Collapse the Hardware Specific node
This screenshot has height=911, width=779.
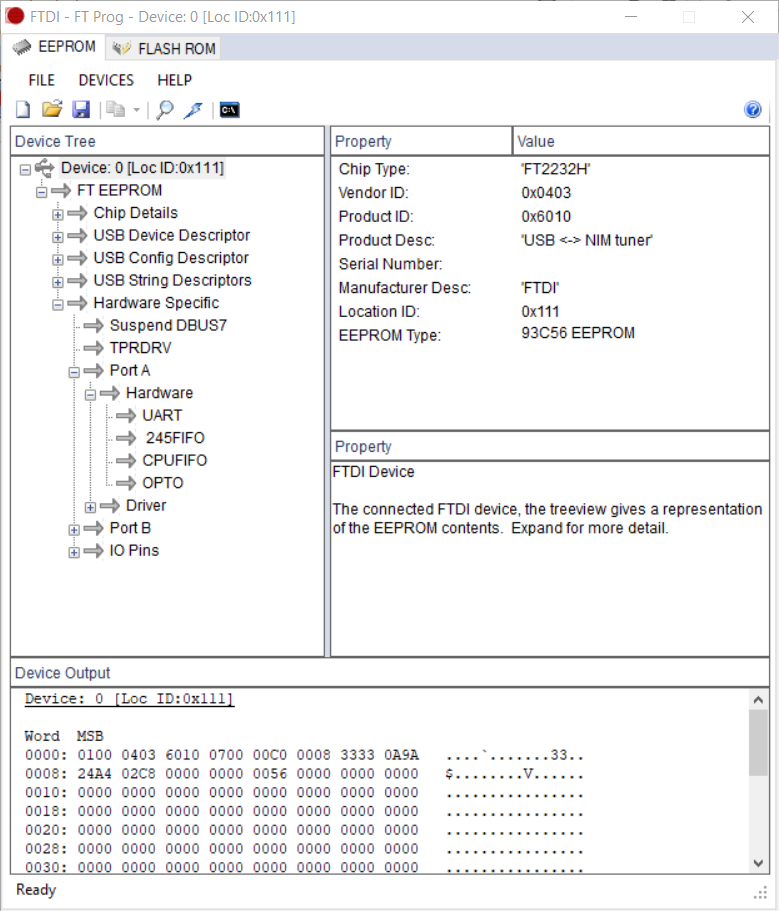[x=58, y=305]
